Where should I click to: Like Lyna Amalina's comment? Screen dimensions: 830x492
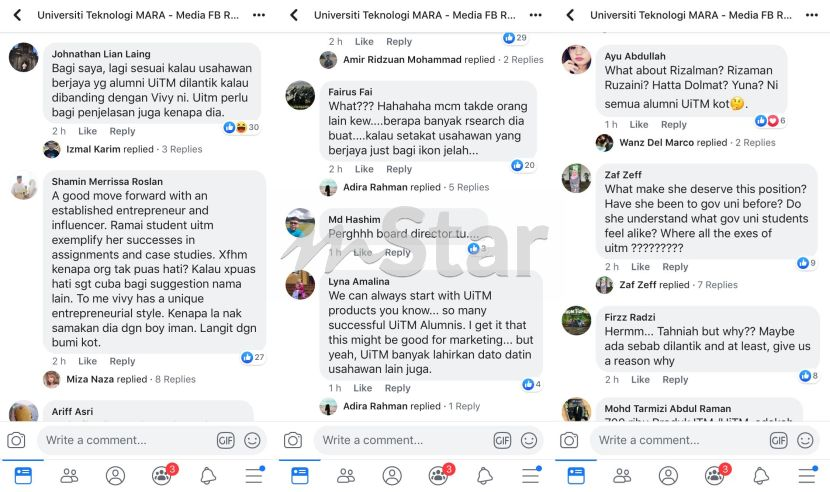(x=363, y=388)
